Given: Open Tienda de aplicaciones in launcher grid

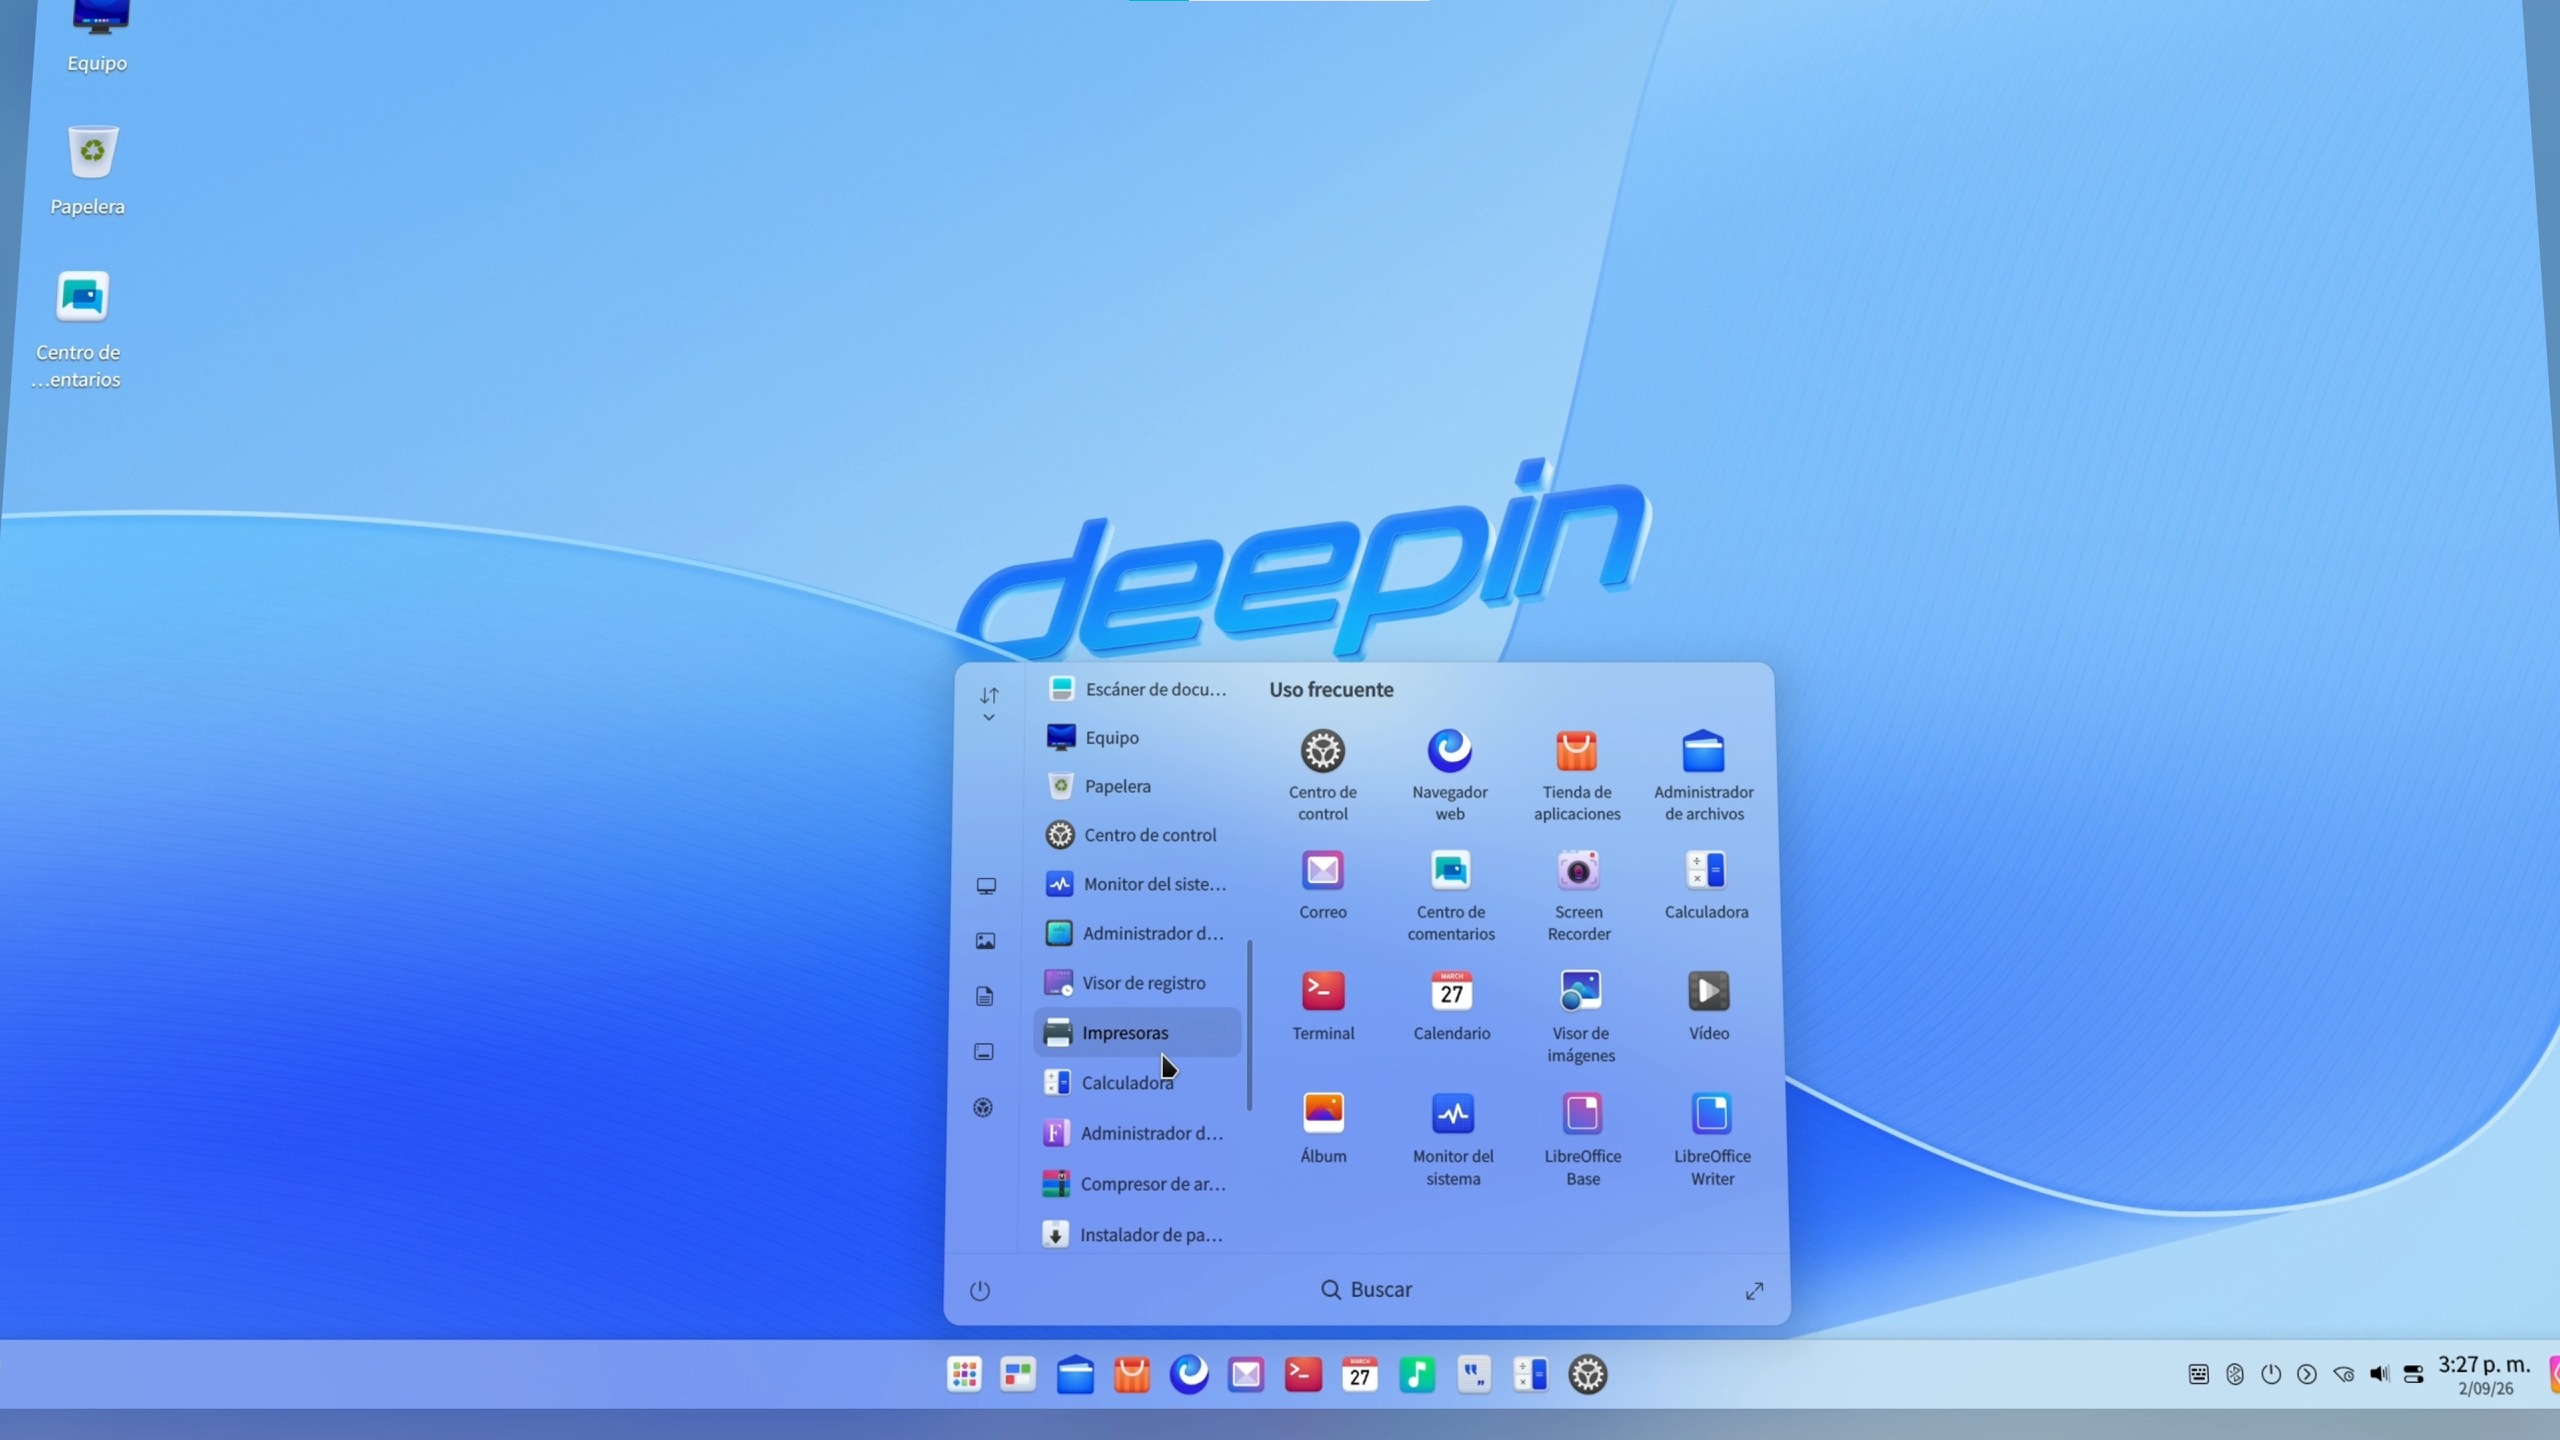Looking at the screenshot, I should (1577, 775).
